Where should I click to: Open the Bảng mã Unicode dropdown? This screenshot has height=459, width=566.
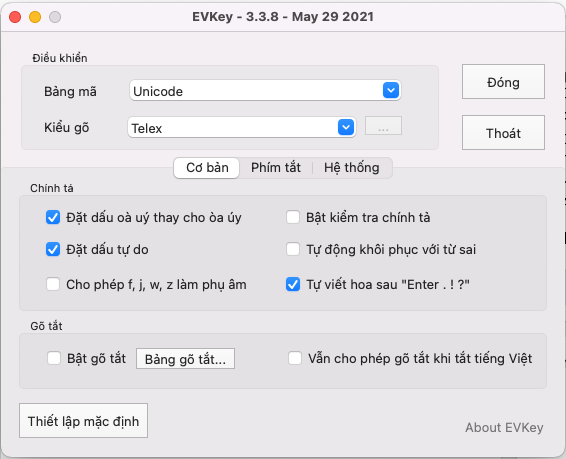265,91
